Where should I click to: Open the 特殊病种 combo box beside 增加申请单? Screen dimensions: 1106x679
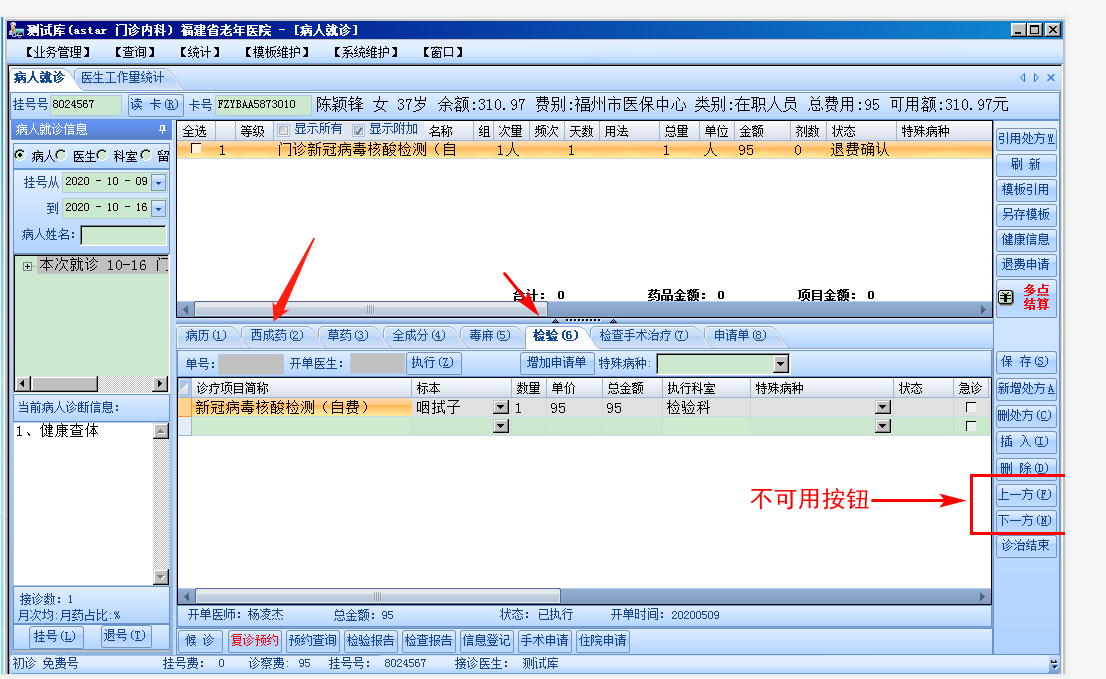click(723, 364)
